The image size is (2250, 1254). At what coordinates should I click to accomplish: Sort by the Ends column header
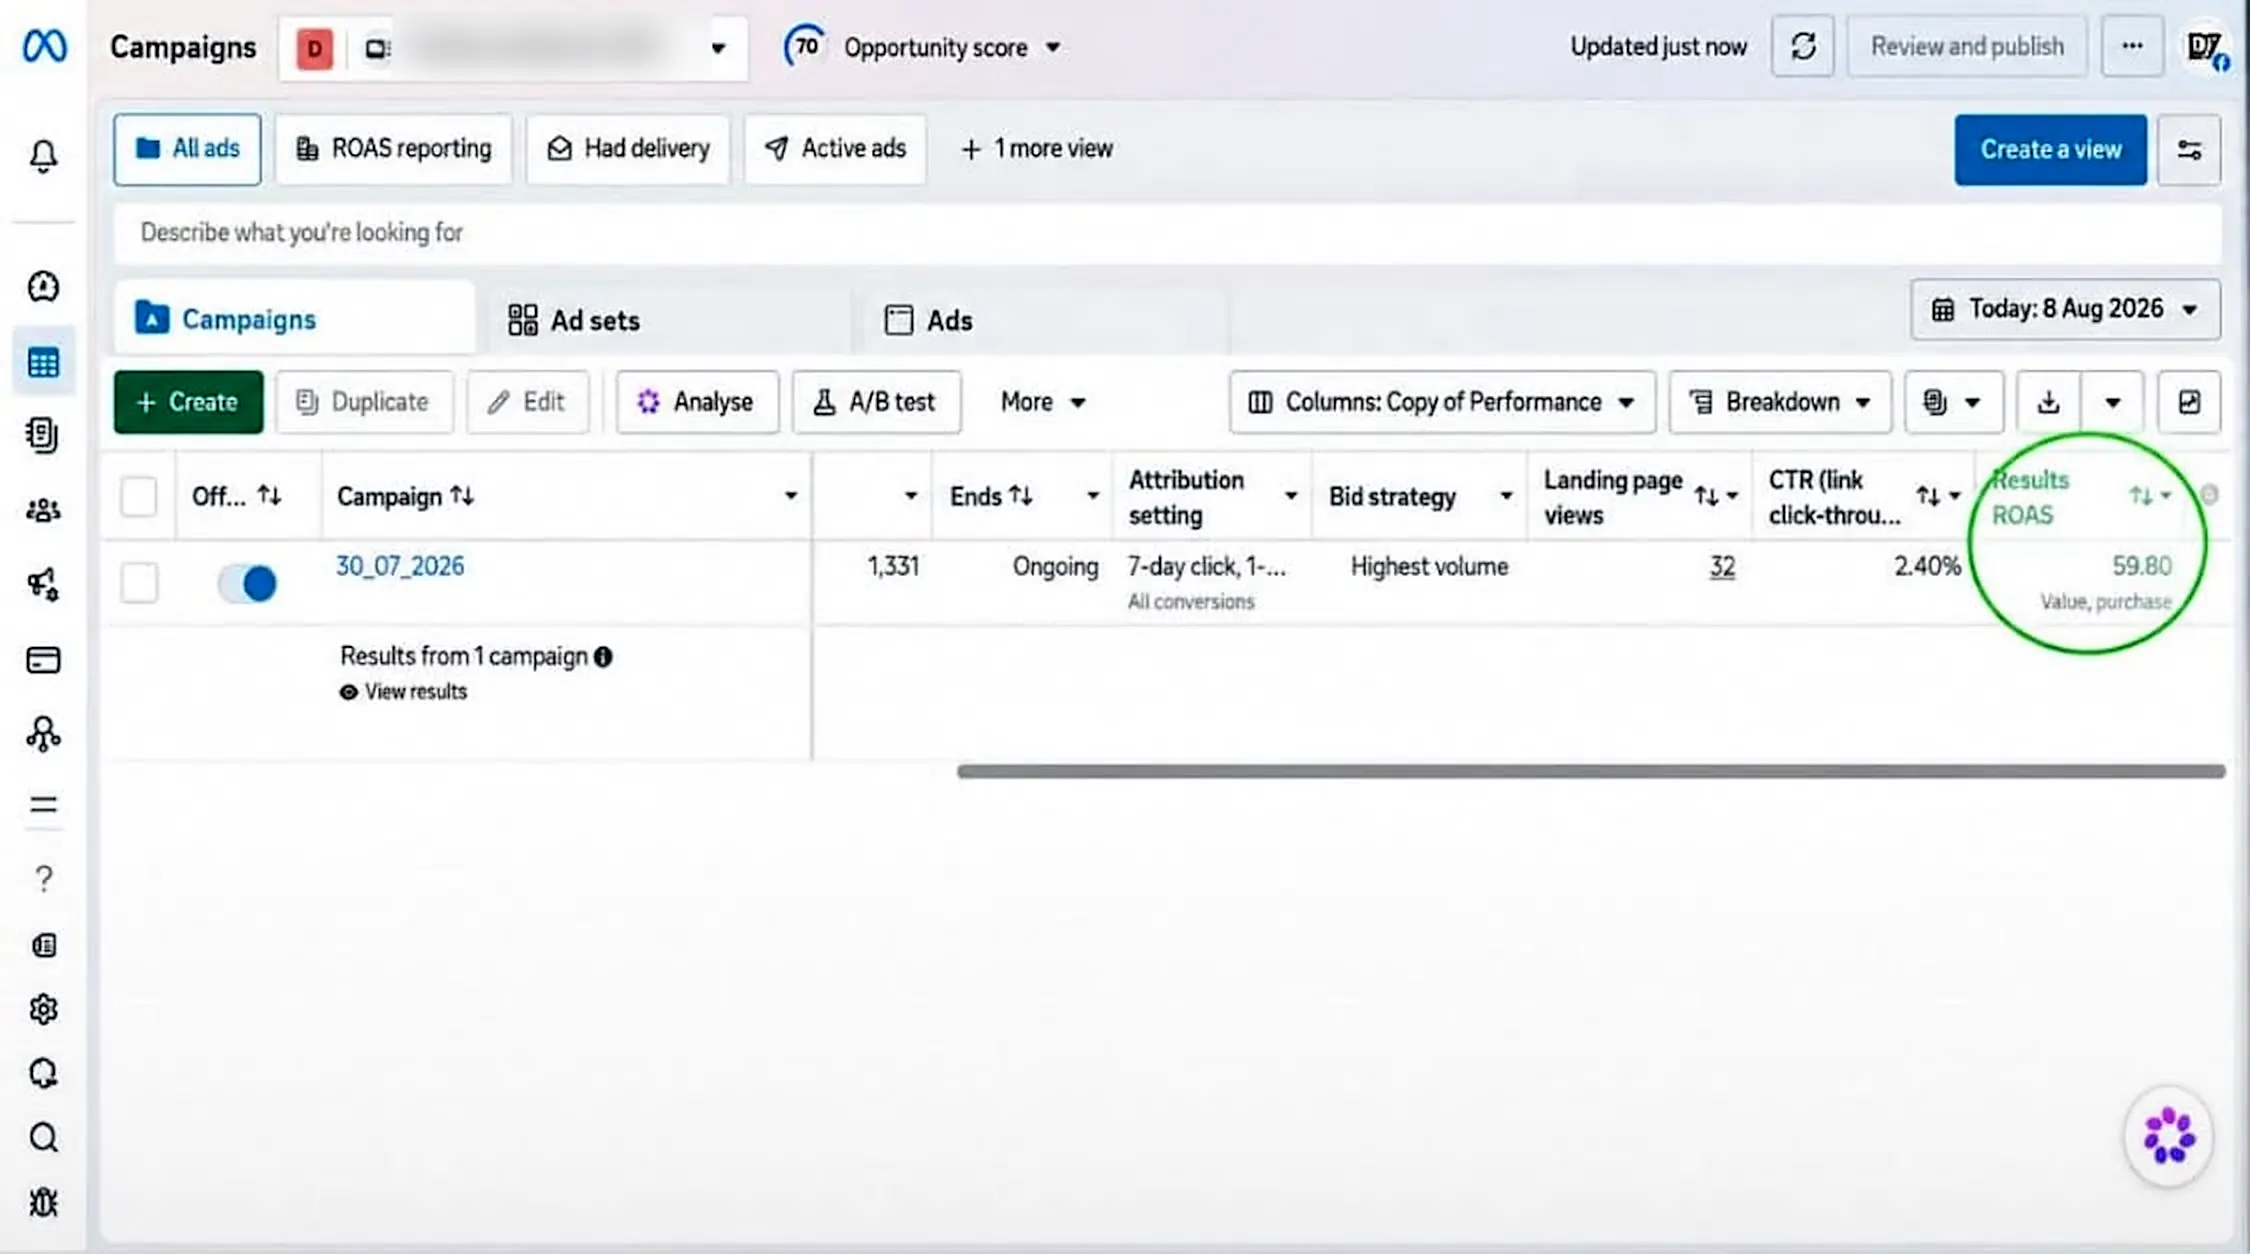[x=991, y=496]
